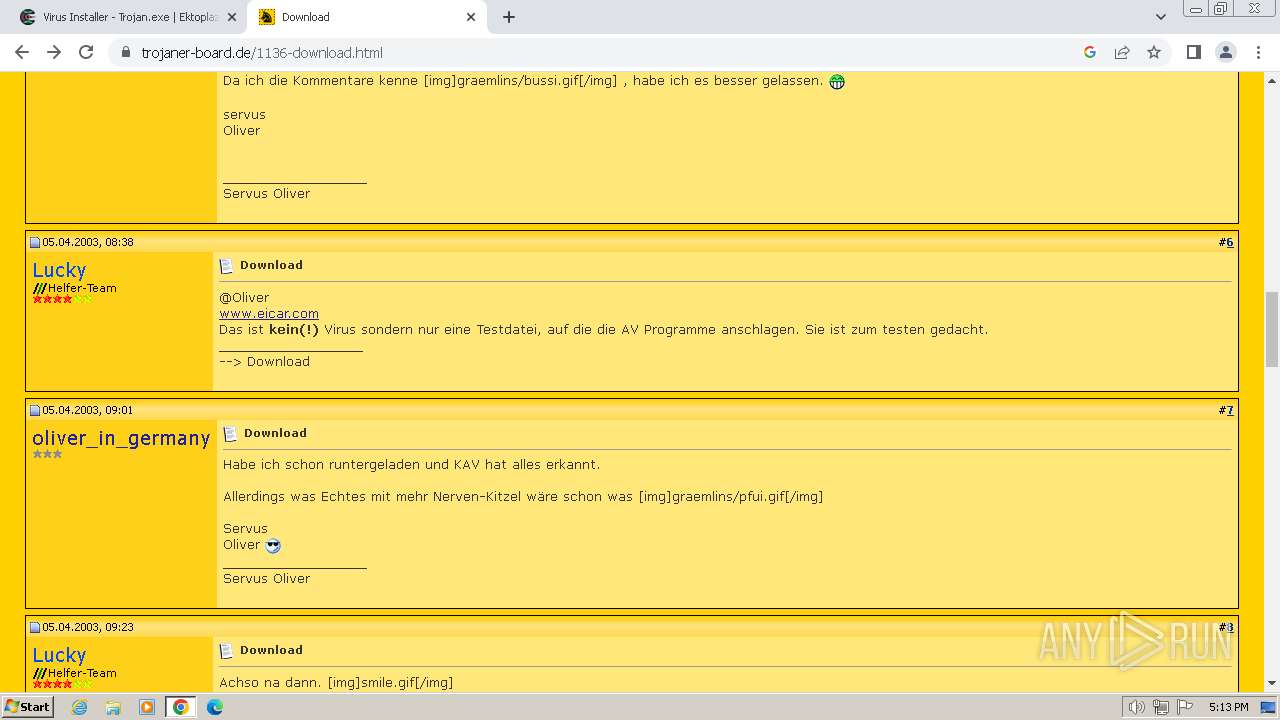Bookmark this page with star icon
Image resolution: width=1280 pixels, height=720 pixels.
tap(1154, 52)
